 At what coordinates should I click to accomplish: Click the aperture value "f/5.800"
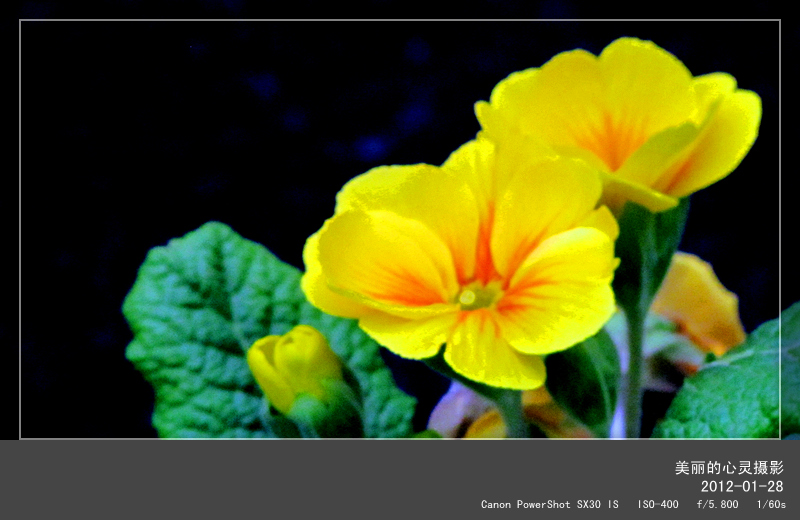pos(717,504)
